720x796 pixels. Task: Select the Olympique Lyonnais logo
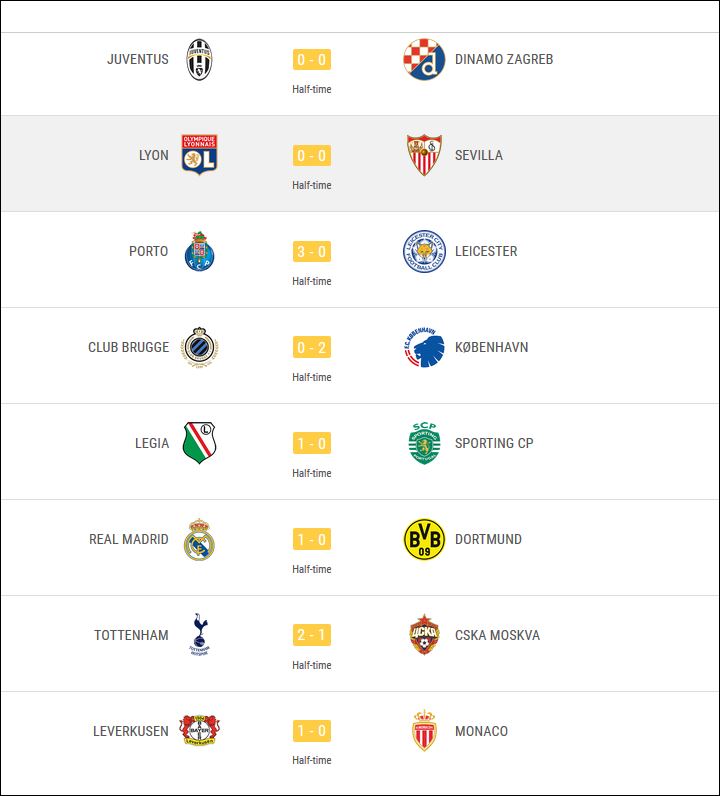tap(199, 155)
